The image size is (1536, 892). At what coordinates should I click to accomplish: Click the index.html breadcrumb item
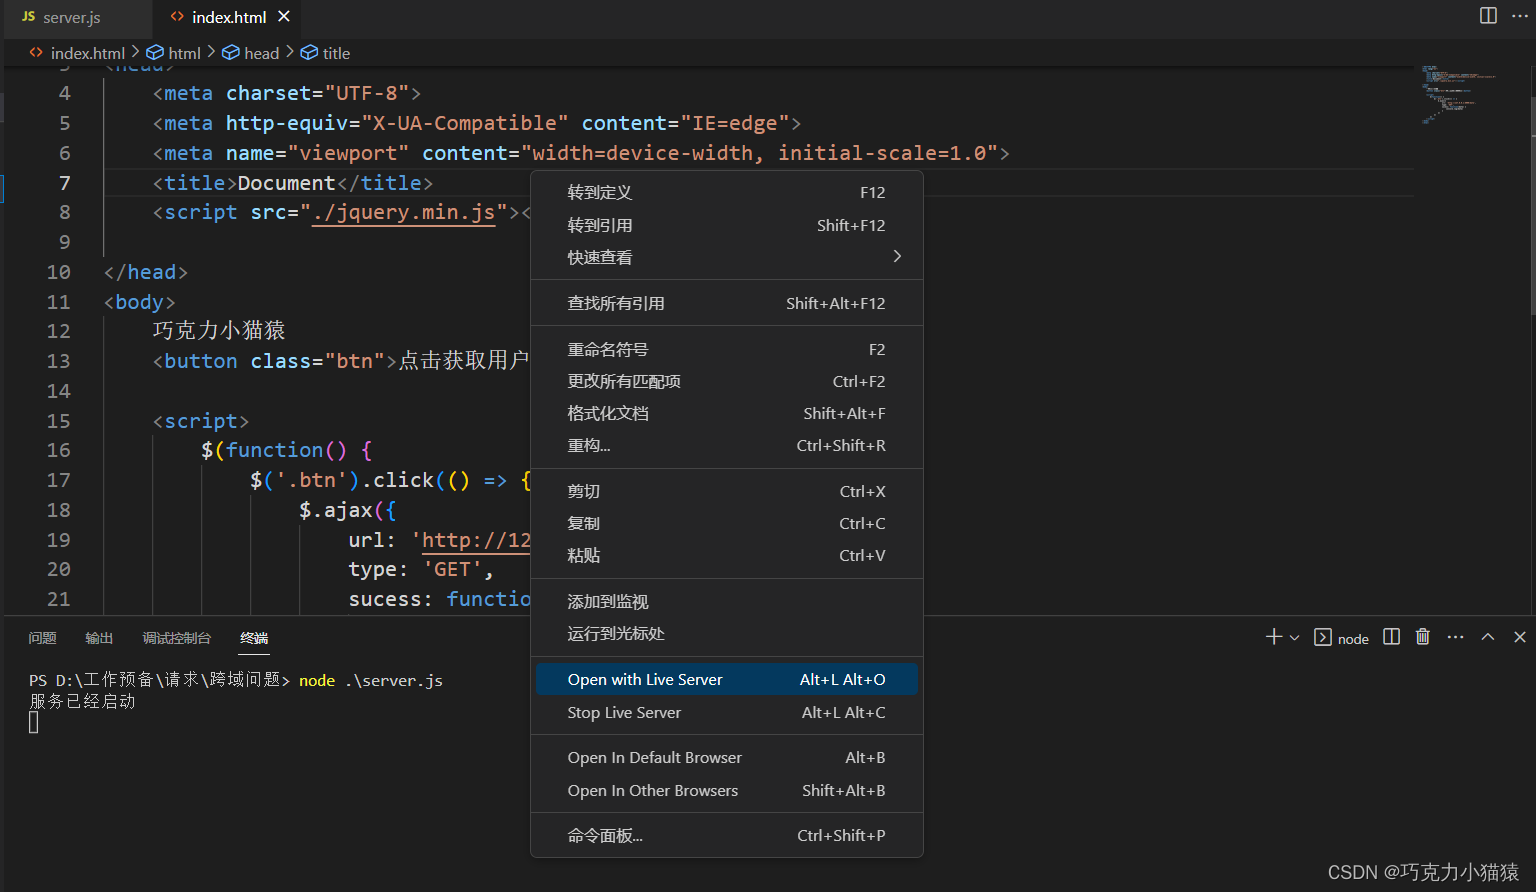tap(77, 53)
